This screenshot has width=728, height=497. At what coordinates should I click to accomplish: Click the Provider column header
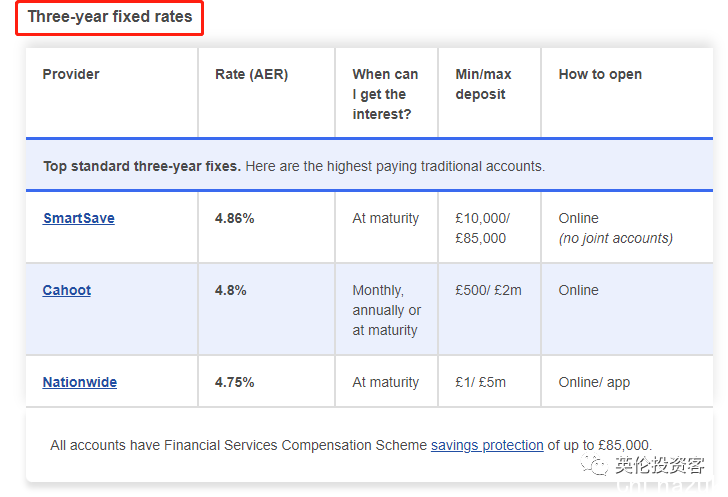coord(71,74)
